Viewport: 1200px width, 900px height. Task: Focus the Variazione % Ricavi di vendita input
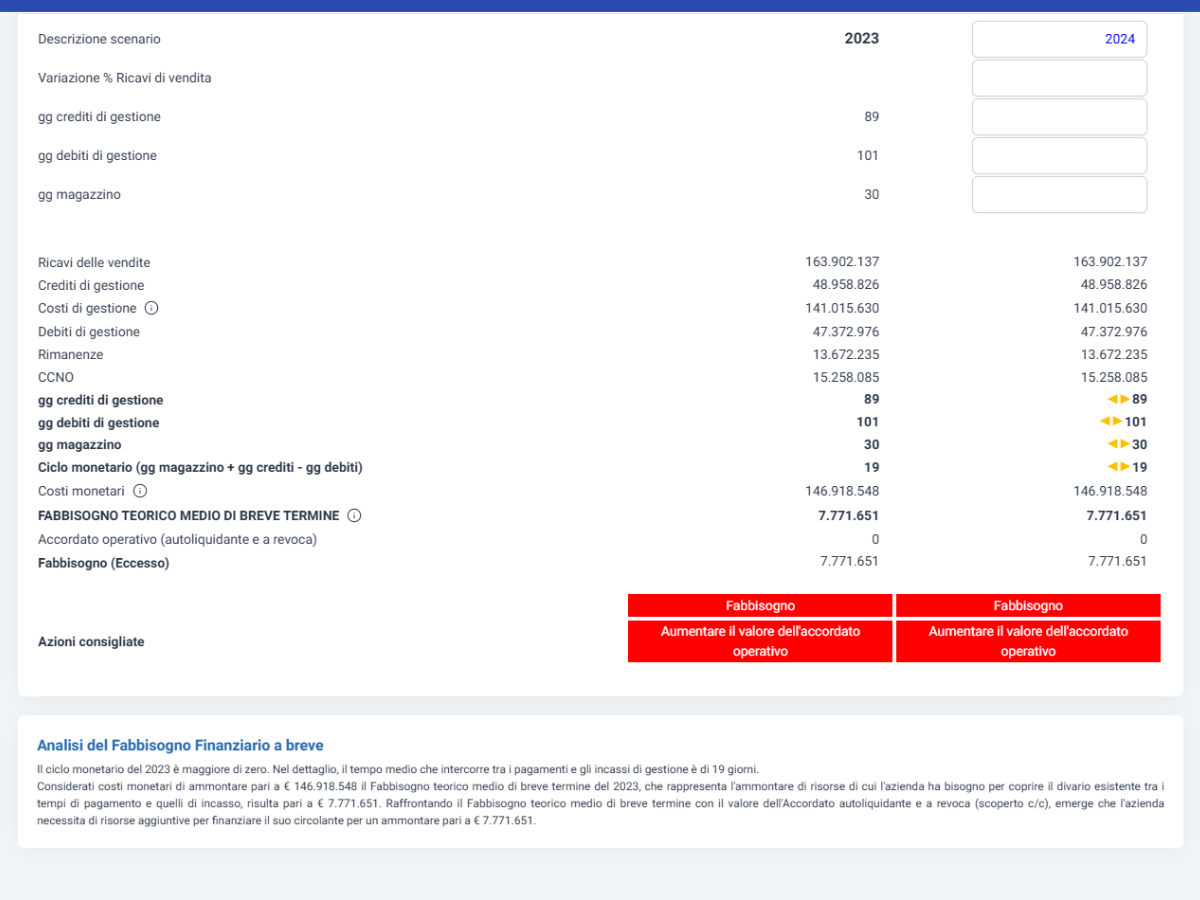tap(1059, 78)
